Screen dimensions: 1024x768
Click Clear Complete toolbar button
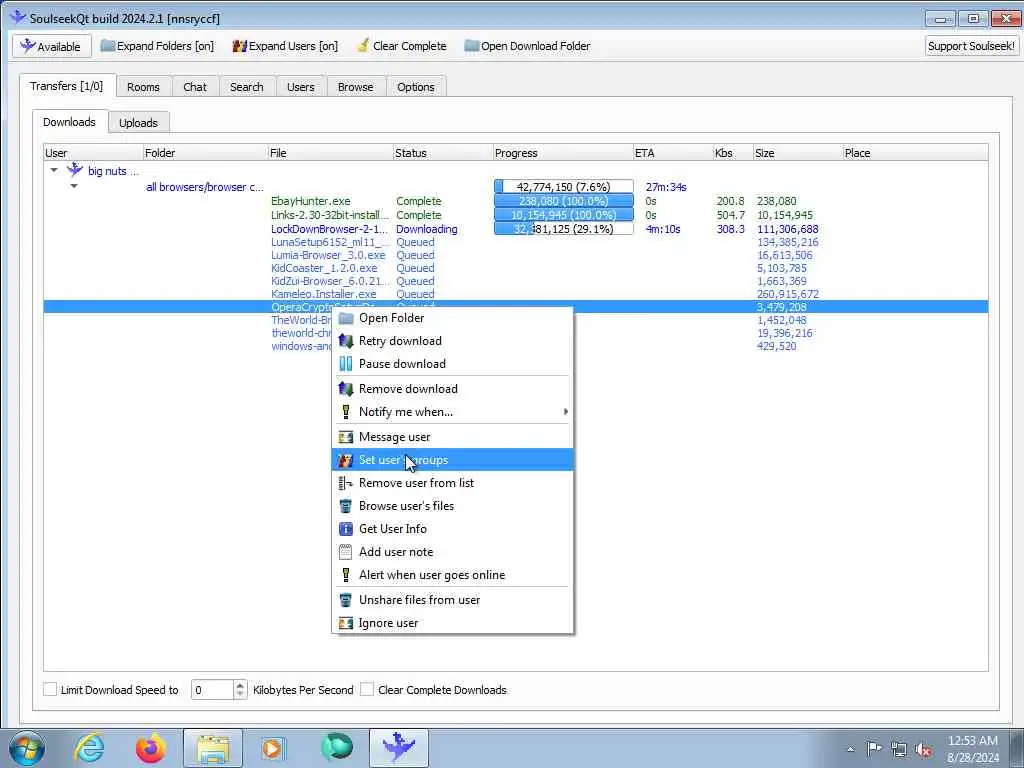pos(402,46)
